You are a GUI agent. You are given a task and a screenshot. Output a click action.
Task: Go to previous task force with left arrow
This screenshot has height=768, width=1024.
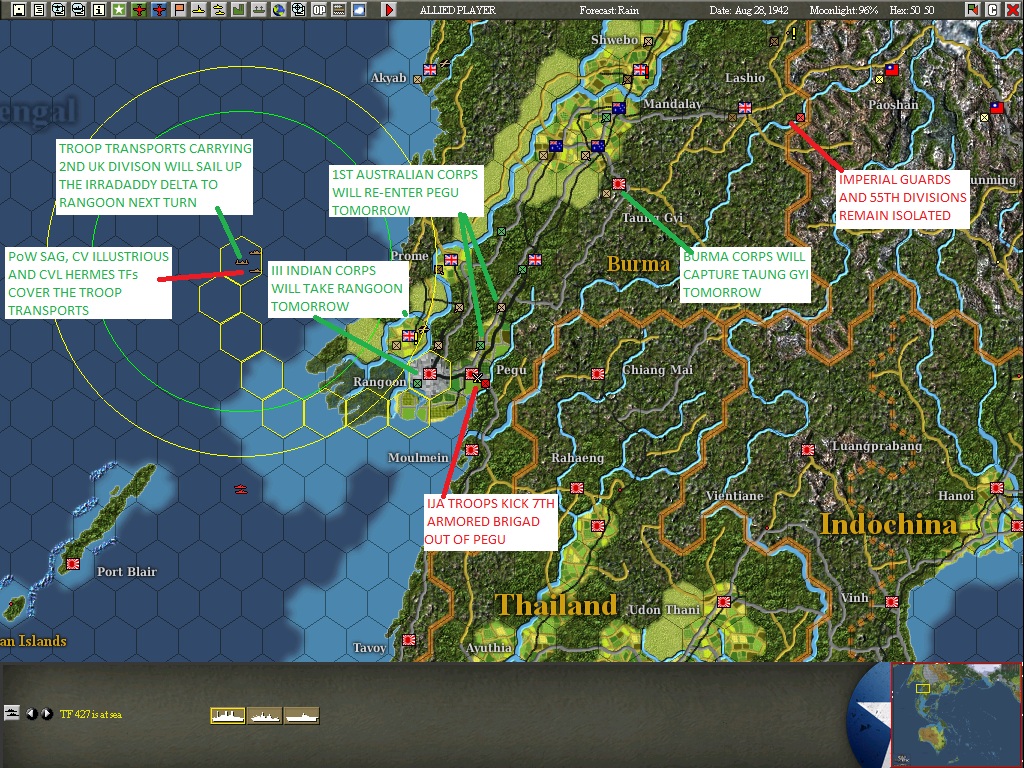pyautogui.click(x=31, y=714)
